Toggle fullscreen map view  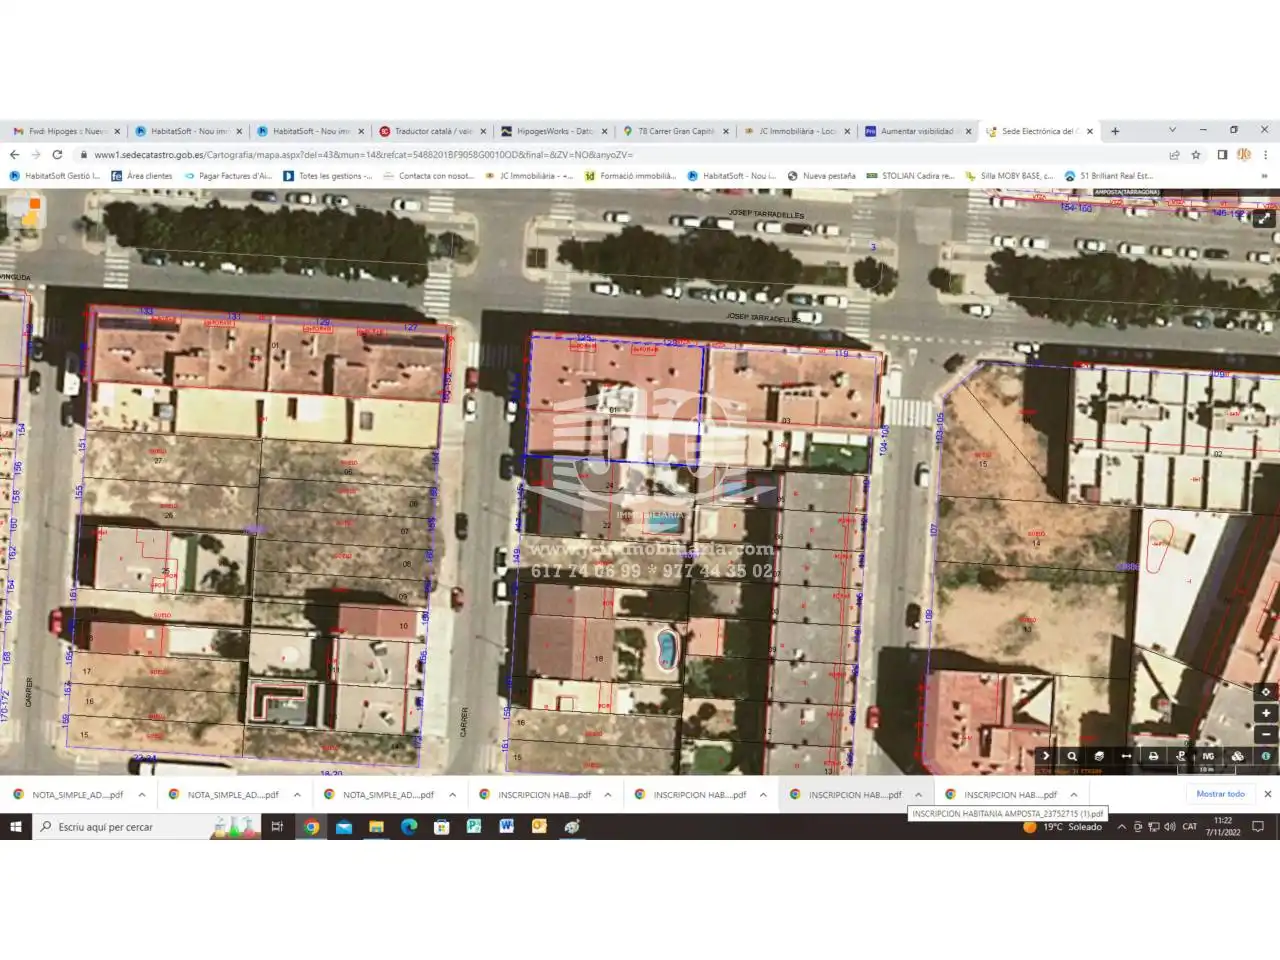click(x=1264, y=218)
